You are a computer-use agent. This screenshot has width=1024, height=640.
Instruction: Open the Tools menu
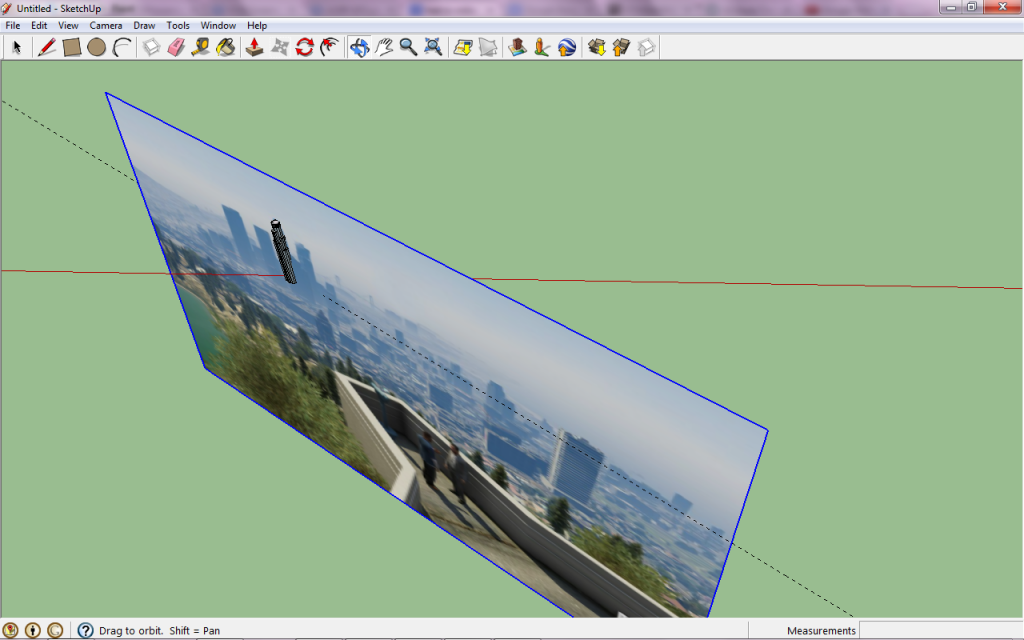178,25
